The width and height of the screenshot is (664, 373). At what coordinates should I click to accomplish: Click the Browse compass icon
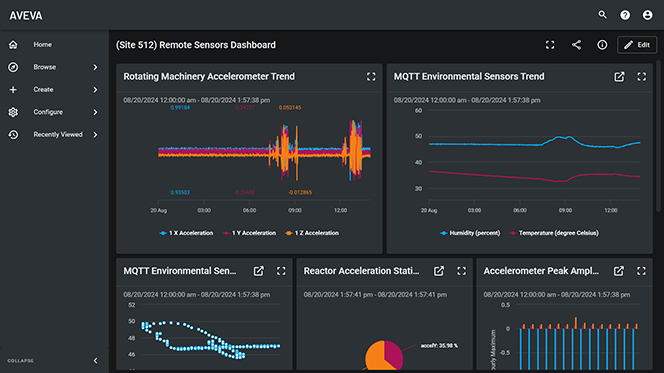click(x=13, y=67)
